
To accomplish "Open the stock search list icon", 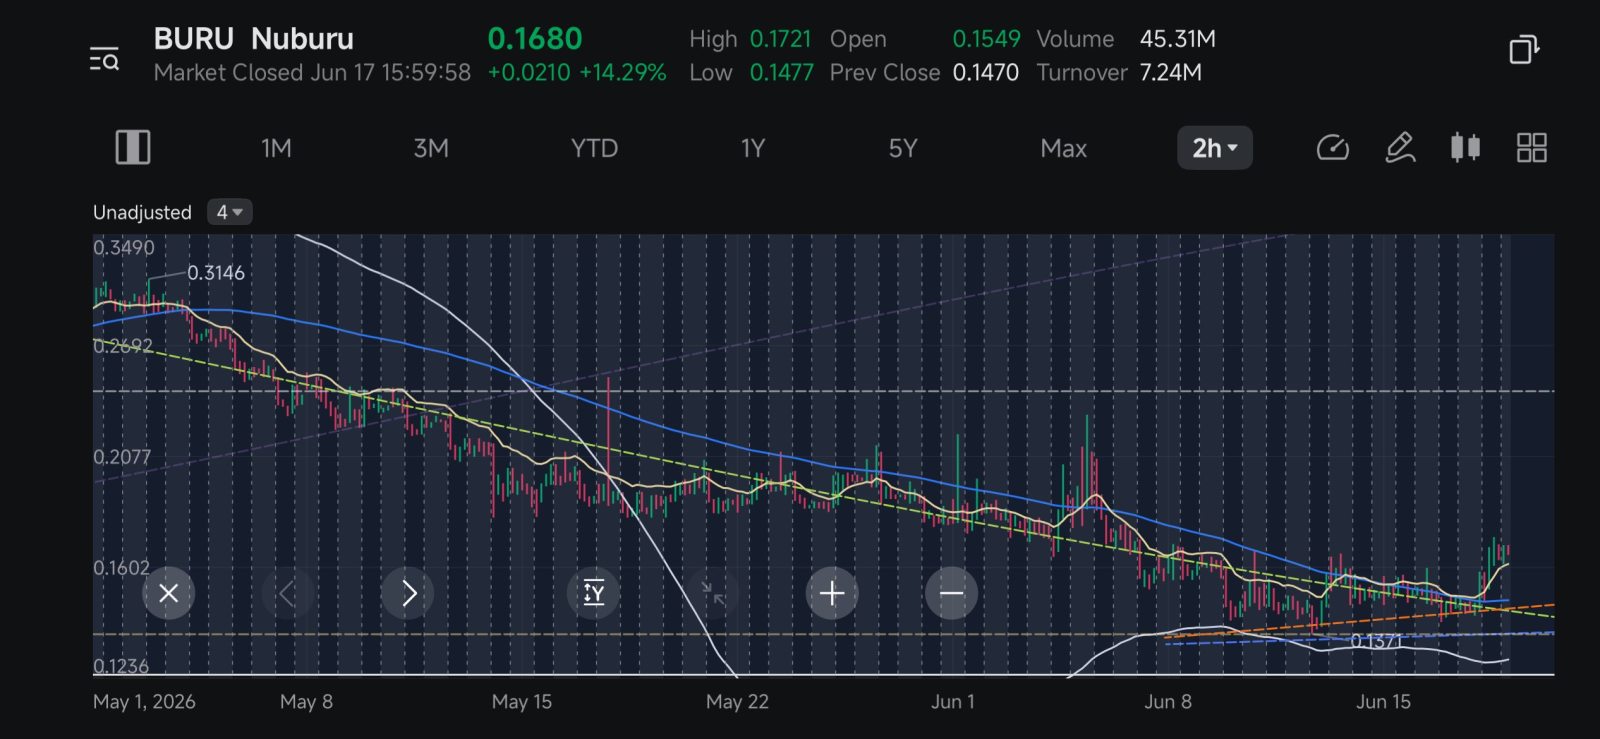I will tap(104, 59).
